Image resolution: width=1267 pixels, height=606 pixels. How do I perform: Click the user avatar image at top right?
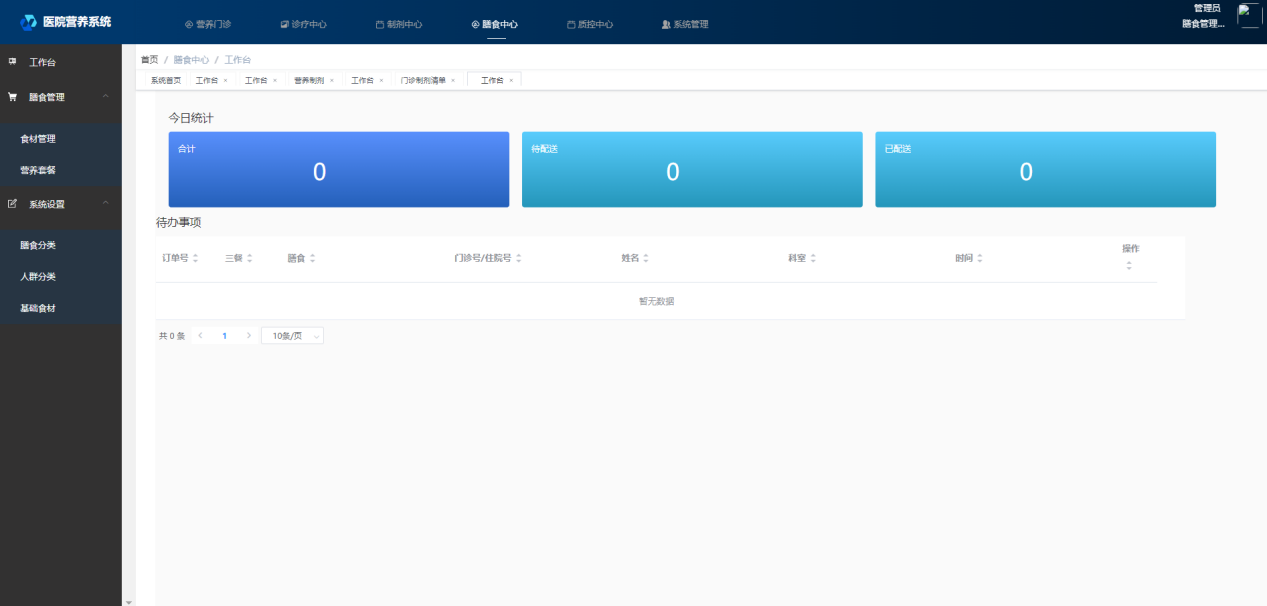pos(1248,15)
